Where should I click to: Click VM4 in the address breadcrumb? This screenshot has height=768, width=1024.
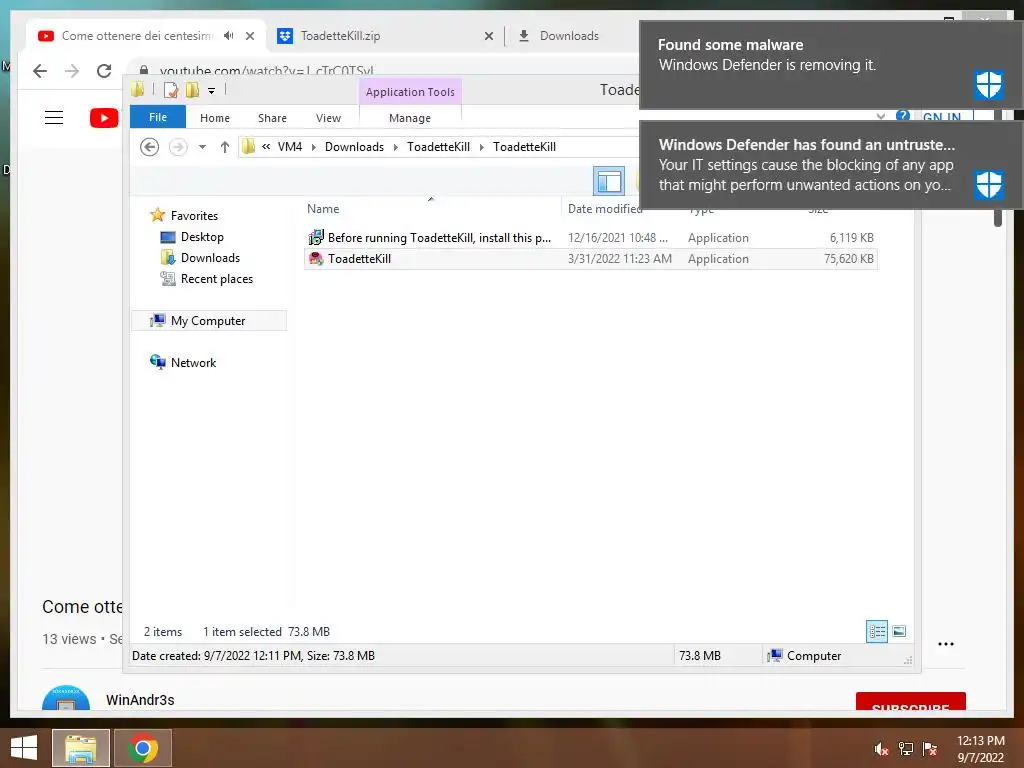(290, 147)
